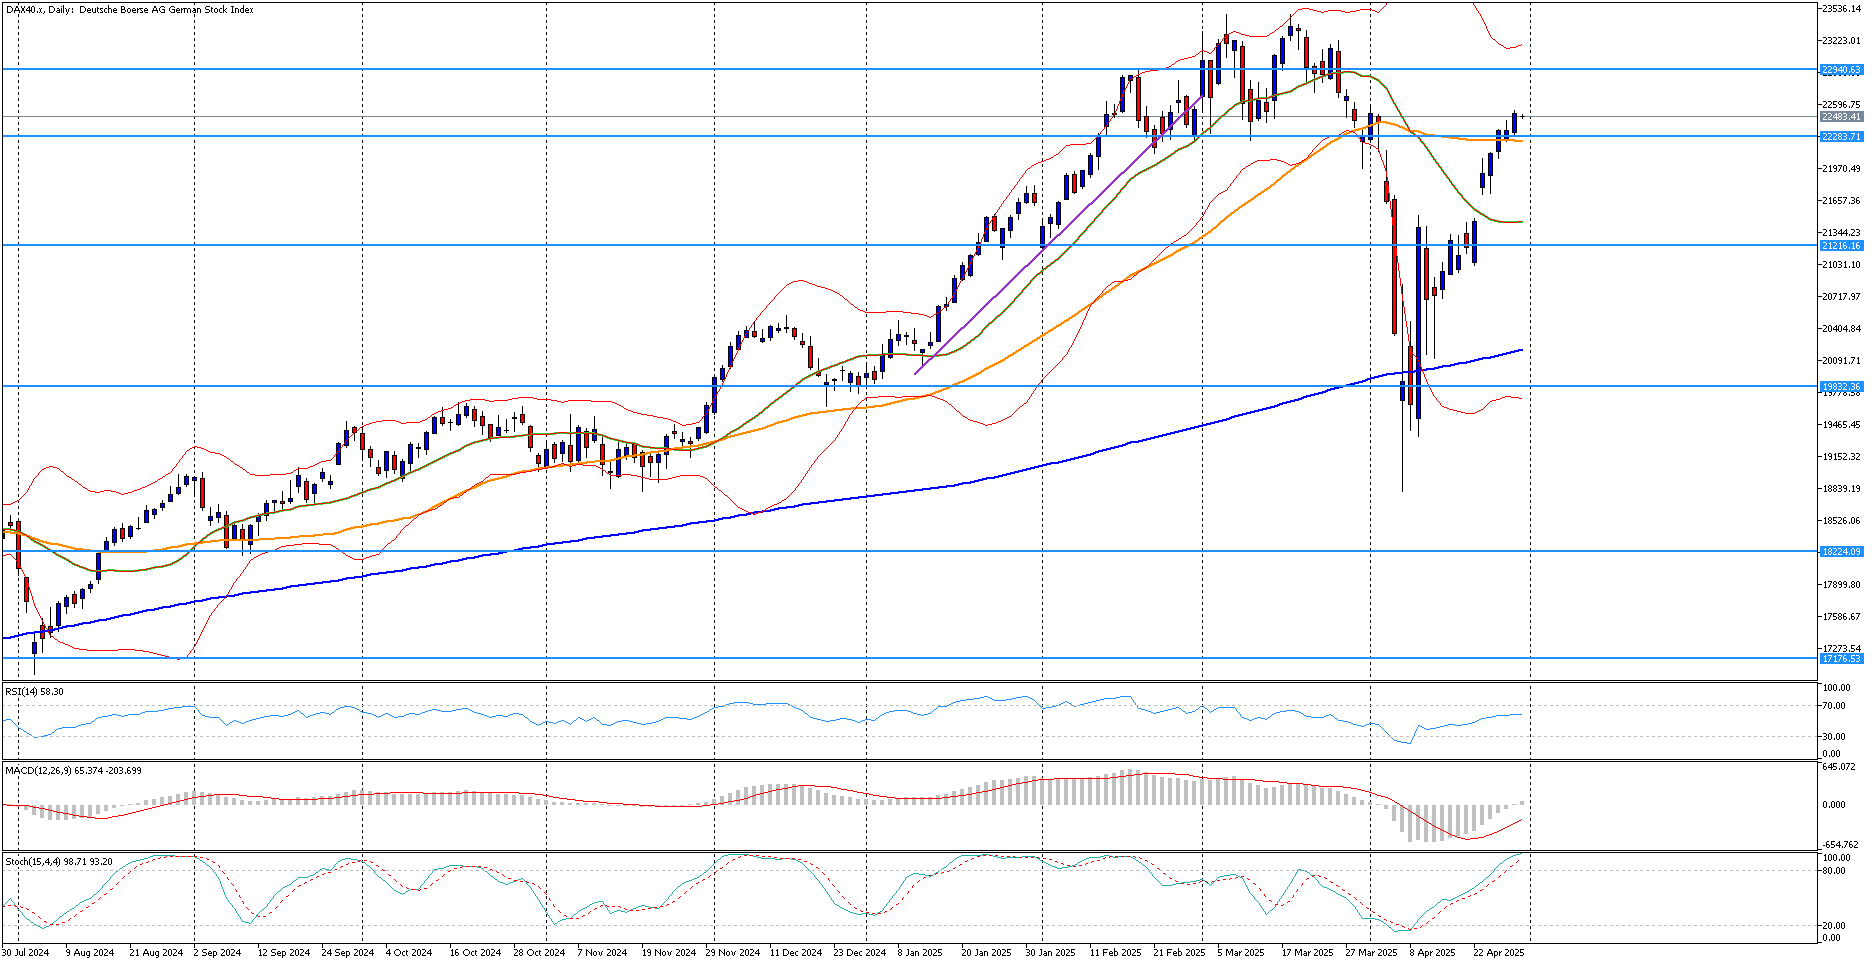
Task: Click the Stoch(15,4,4) indicator label
Action: (59, 861)
